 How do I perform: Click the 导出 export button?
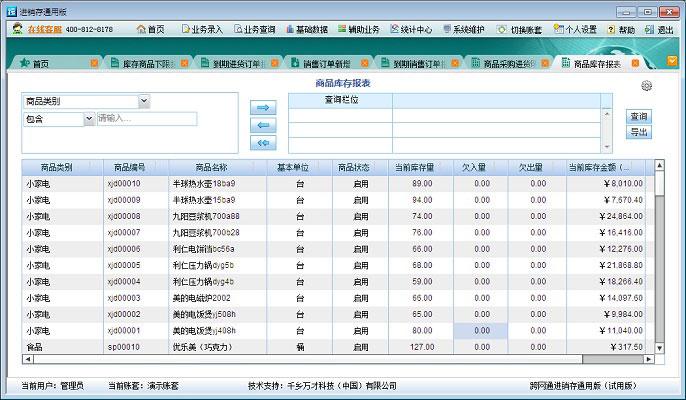coord(638,131)
